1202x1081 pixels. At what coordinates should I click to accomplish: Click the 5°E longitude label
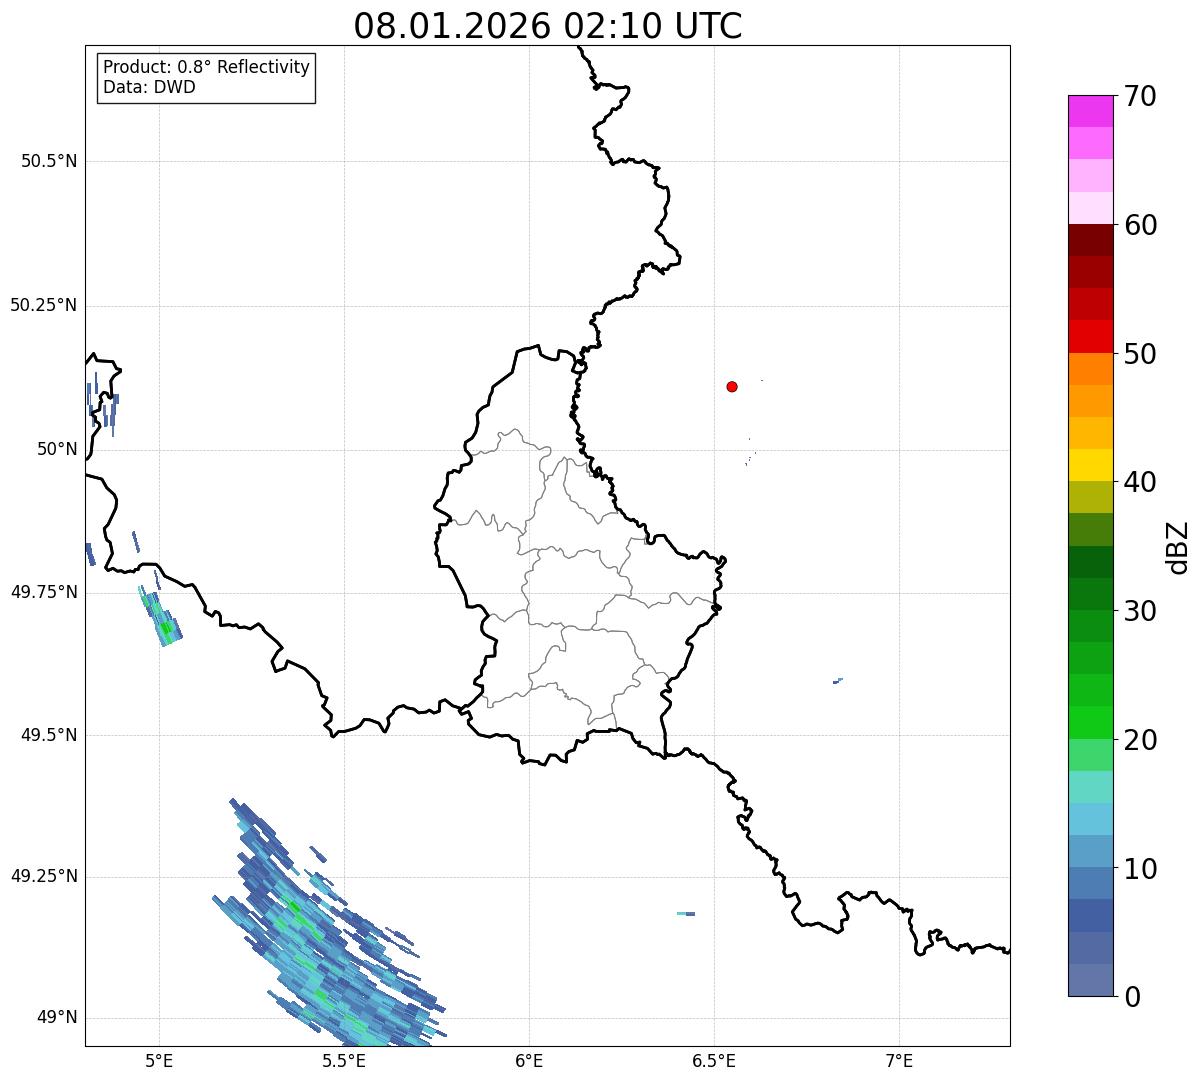pyautogui.click(x=159, y=1060)
